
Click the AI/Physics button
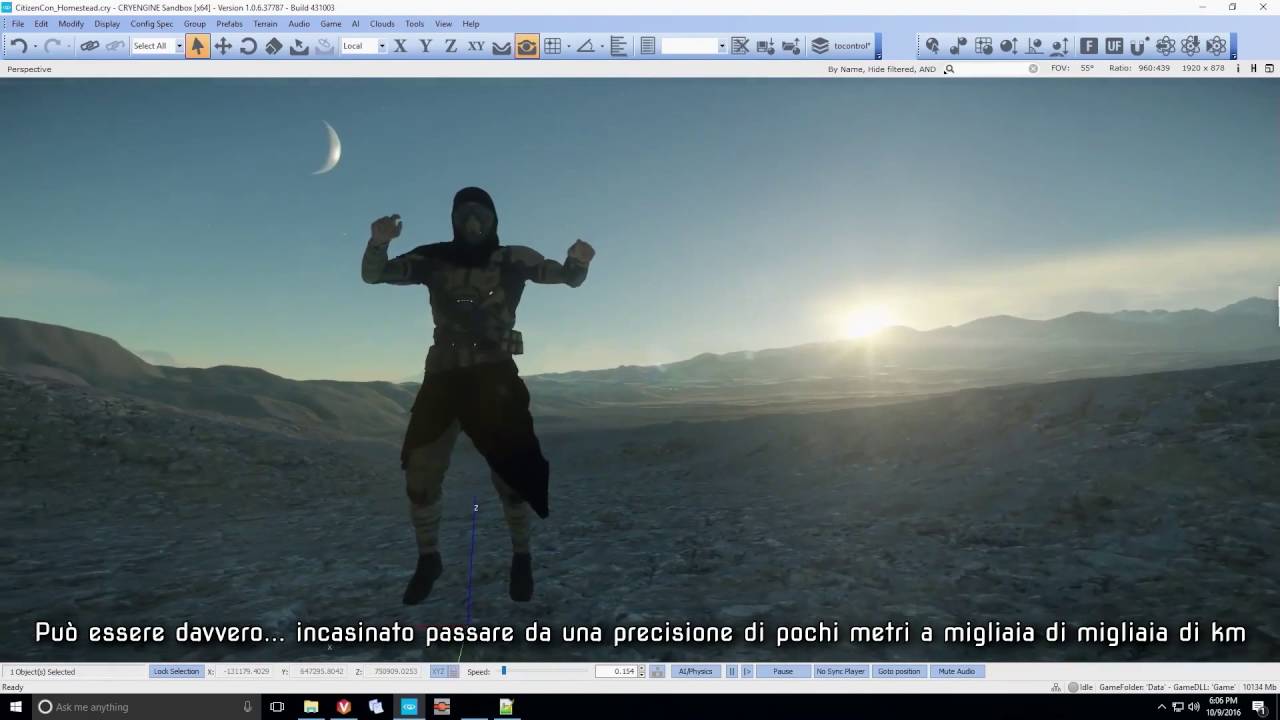click(x=695, y=671)
